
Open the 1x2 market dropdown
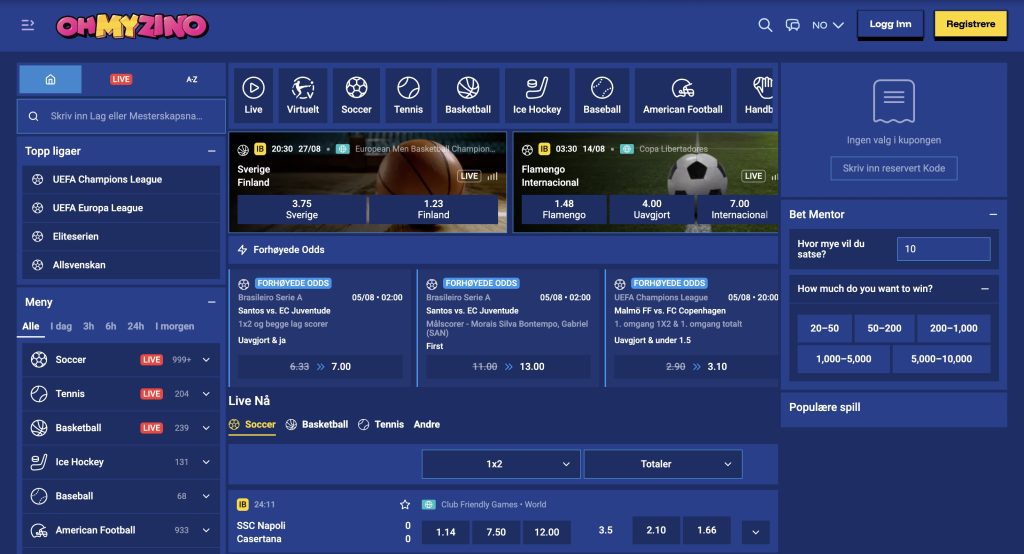coord(501,464)
